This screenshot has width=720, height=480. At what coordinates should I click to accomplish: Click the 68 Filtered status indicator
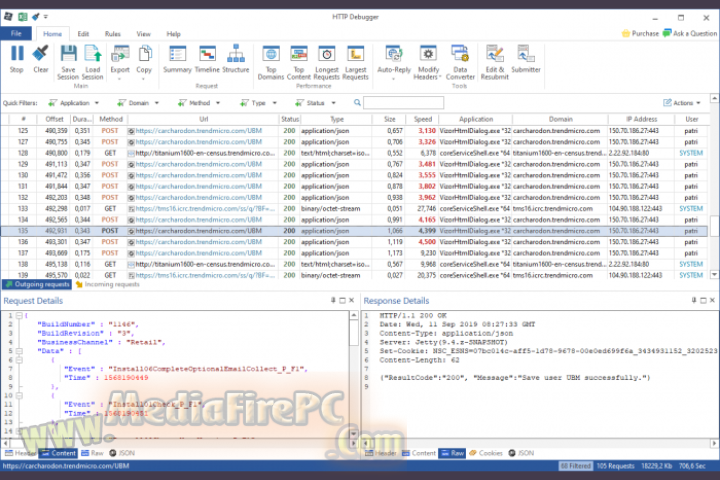click(x=575, y=466)
